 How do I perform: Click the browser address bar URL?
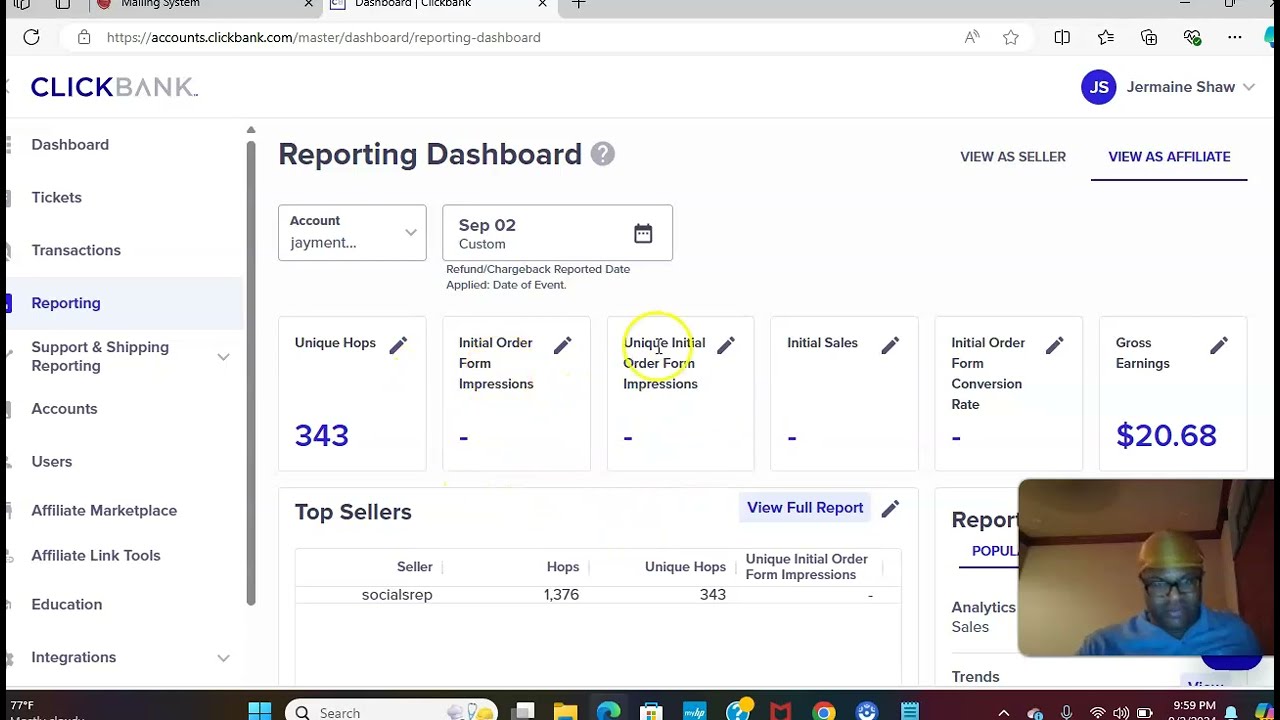pyautogui.click(x=324, y=37)
